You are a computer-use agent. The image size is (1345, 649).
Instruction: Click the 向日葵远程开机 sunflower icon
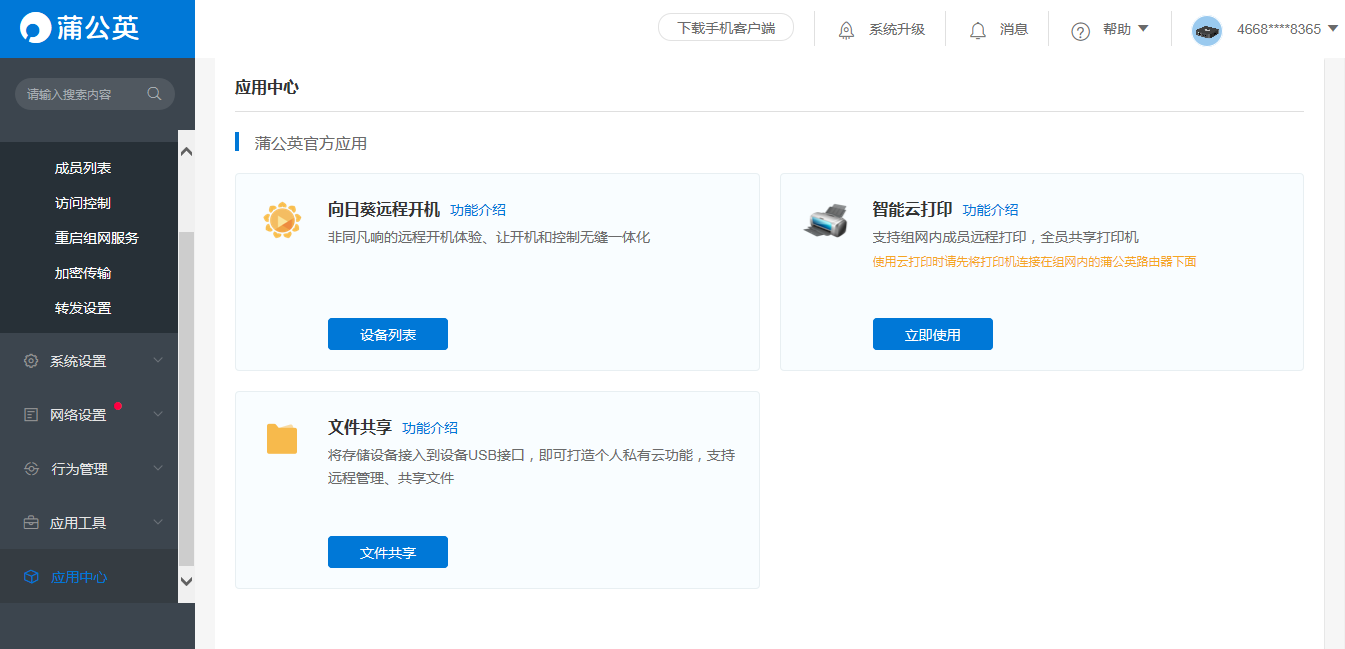pyautogui.click(x=282, y=219)
